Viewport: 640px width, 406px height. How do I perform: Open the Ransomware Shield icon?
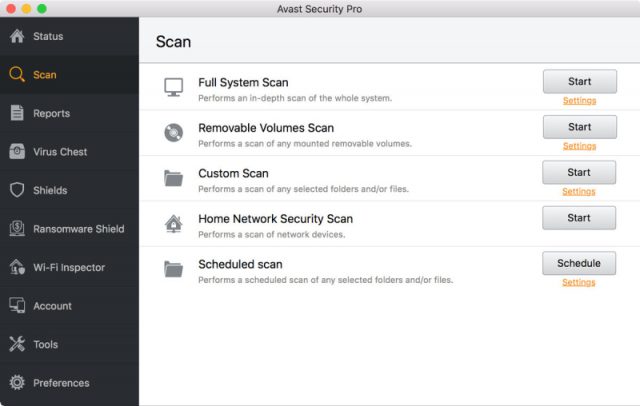17,229
